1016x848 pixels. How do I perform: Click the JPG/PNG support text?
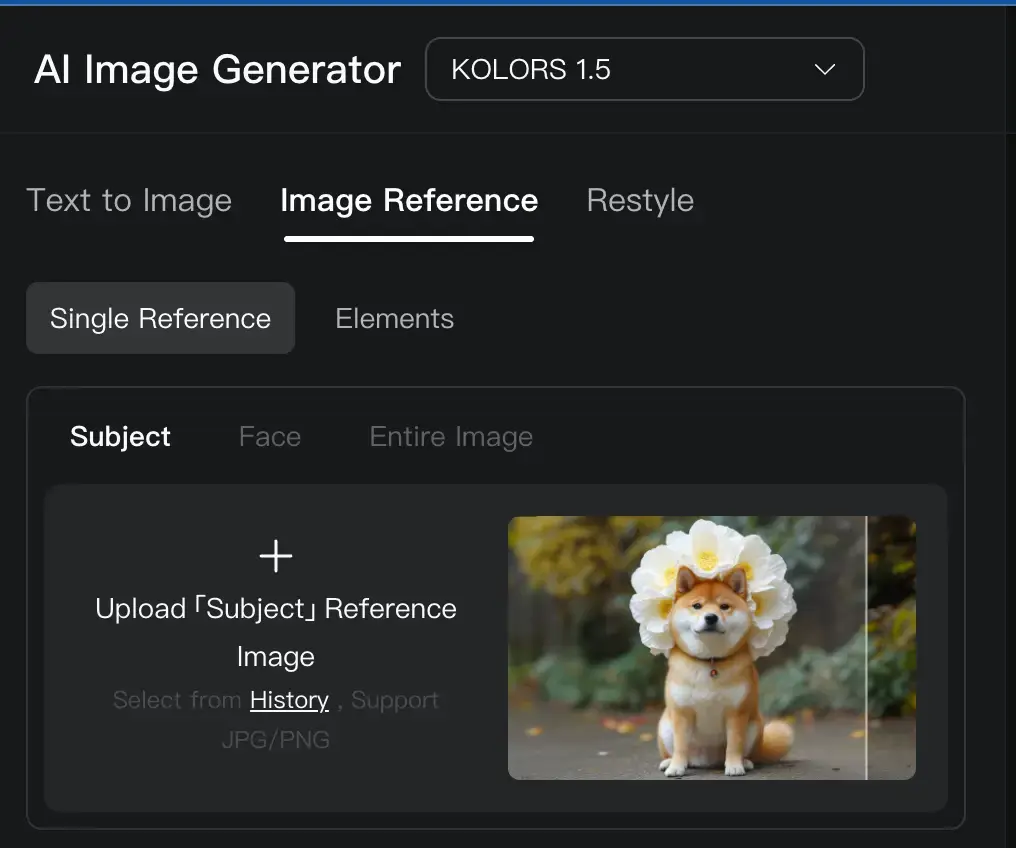pos(276,739)
